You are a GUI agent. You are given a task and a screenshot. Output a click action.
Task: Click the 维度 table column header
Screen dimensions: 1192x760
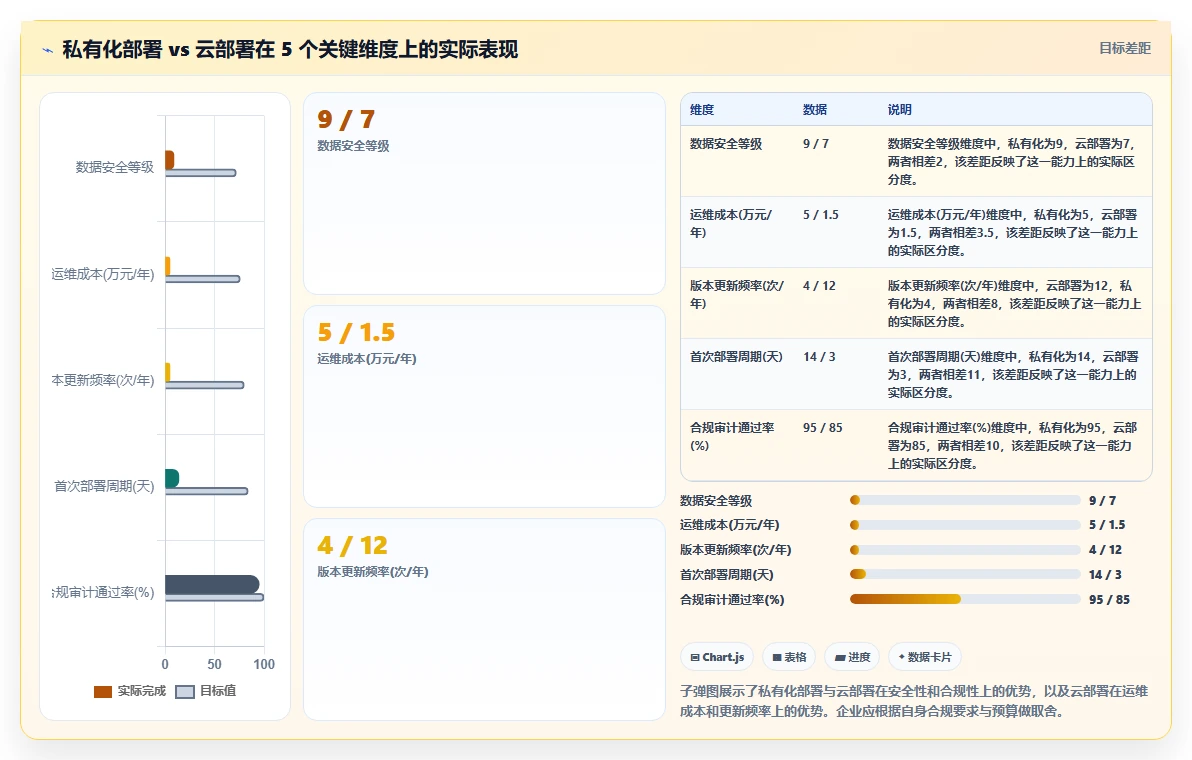[x=702, y=110]
